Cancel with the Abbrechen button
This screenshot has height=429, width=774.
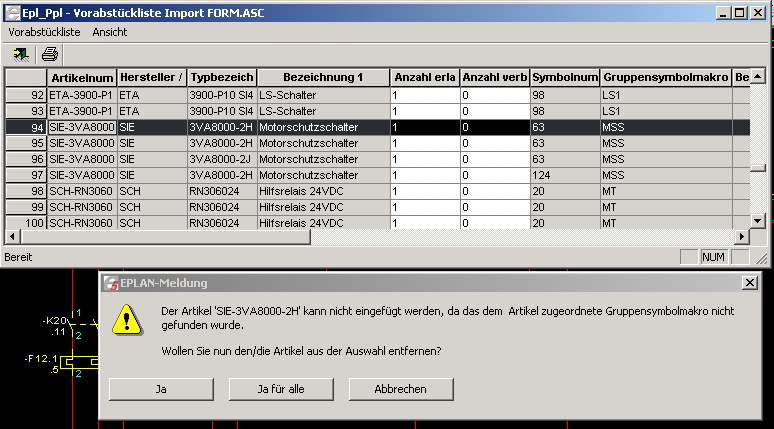pos(401,389)
